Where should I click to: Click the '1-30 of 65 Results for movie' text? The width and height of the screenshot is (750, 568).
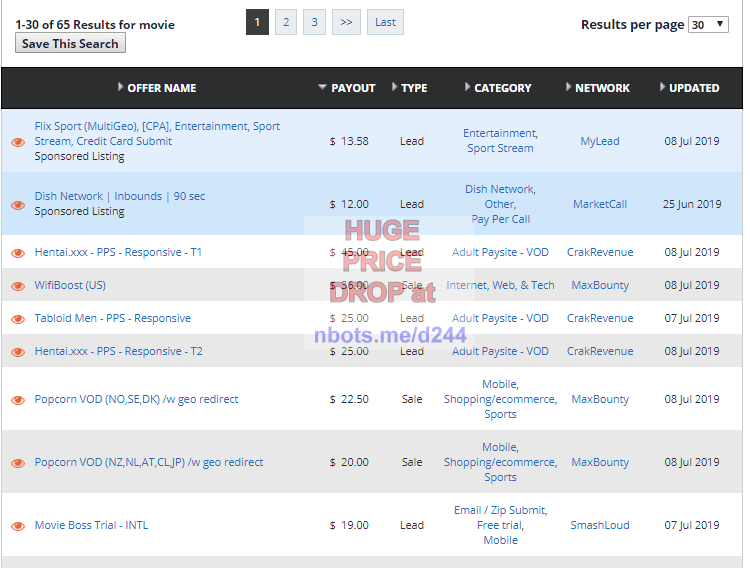pos(95,24)
